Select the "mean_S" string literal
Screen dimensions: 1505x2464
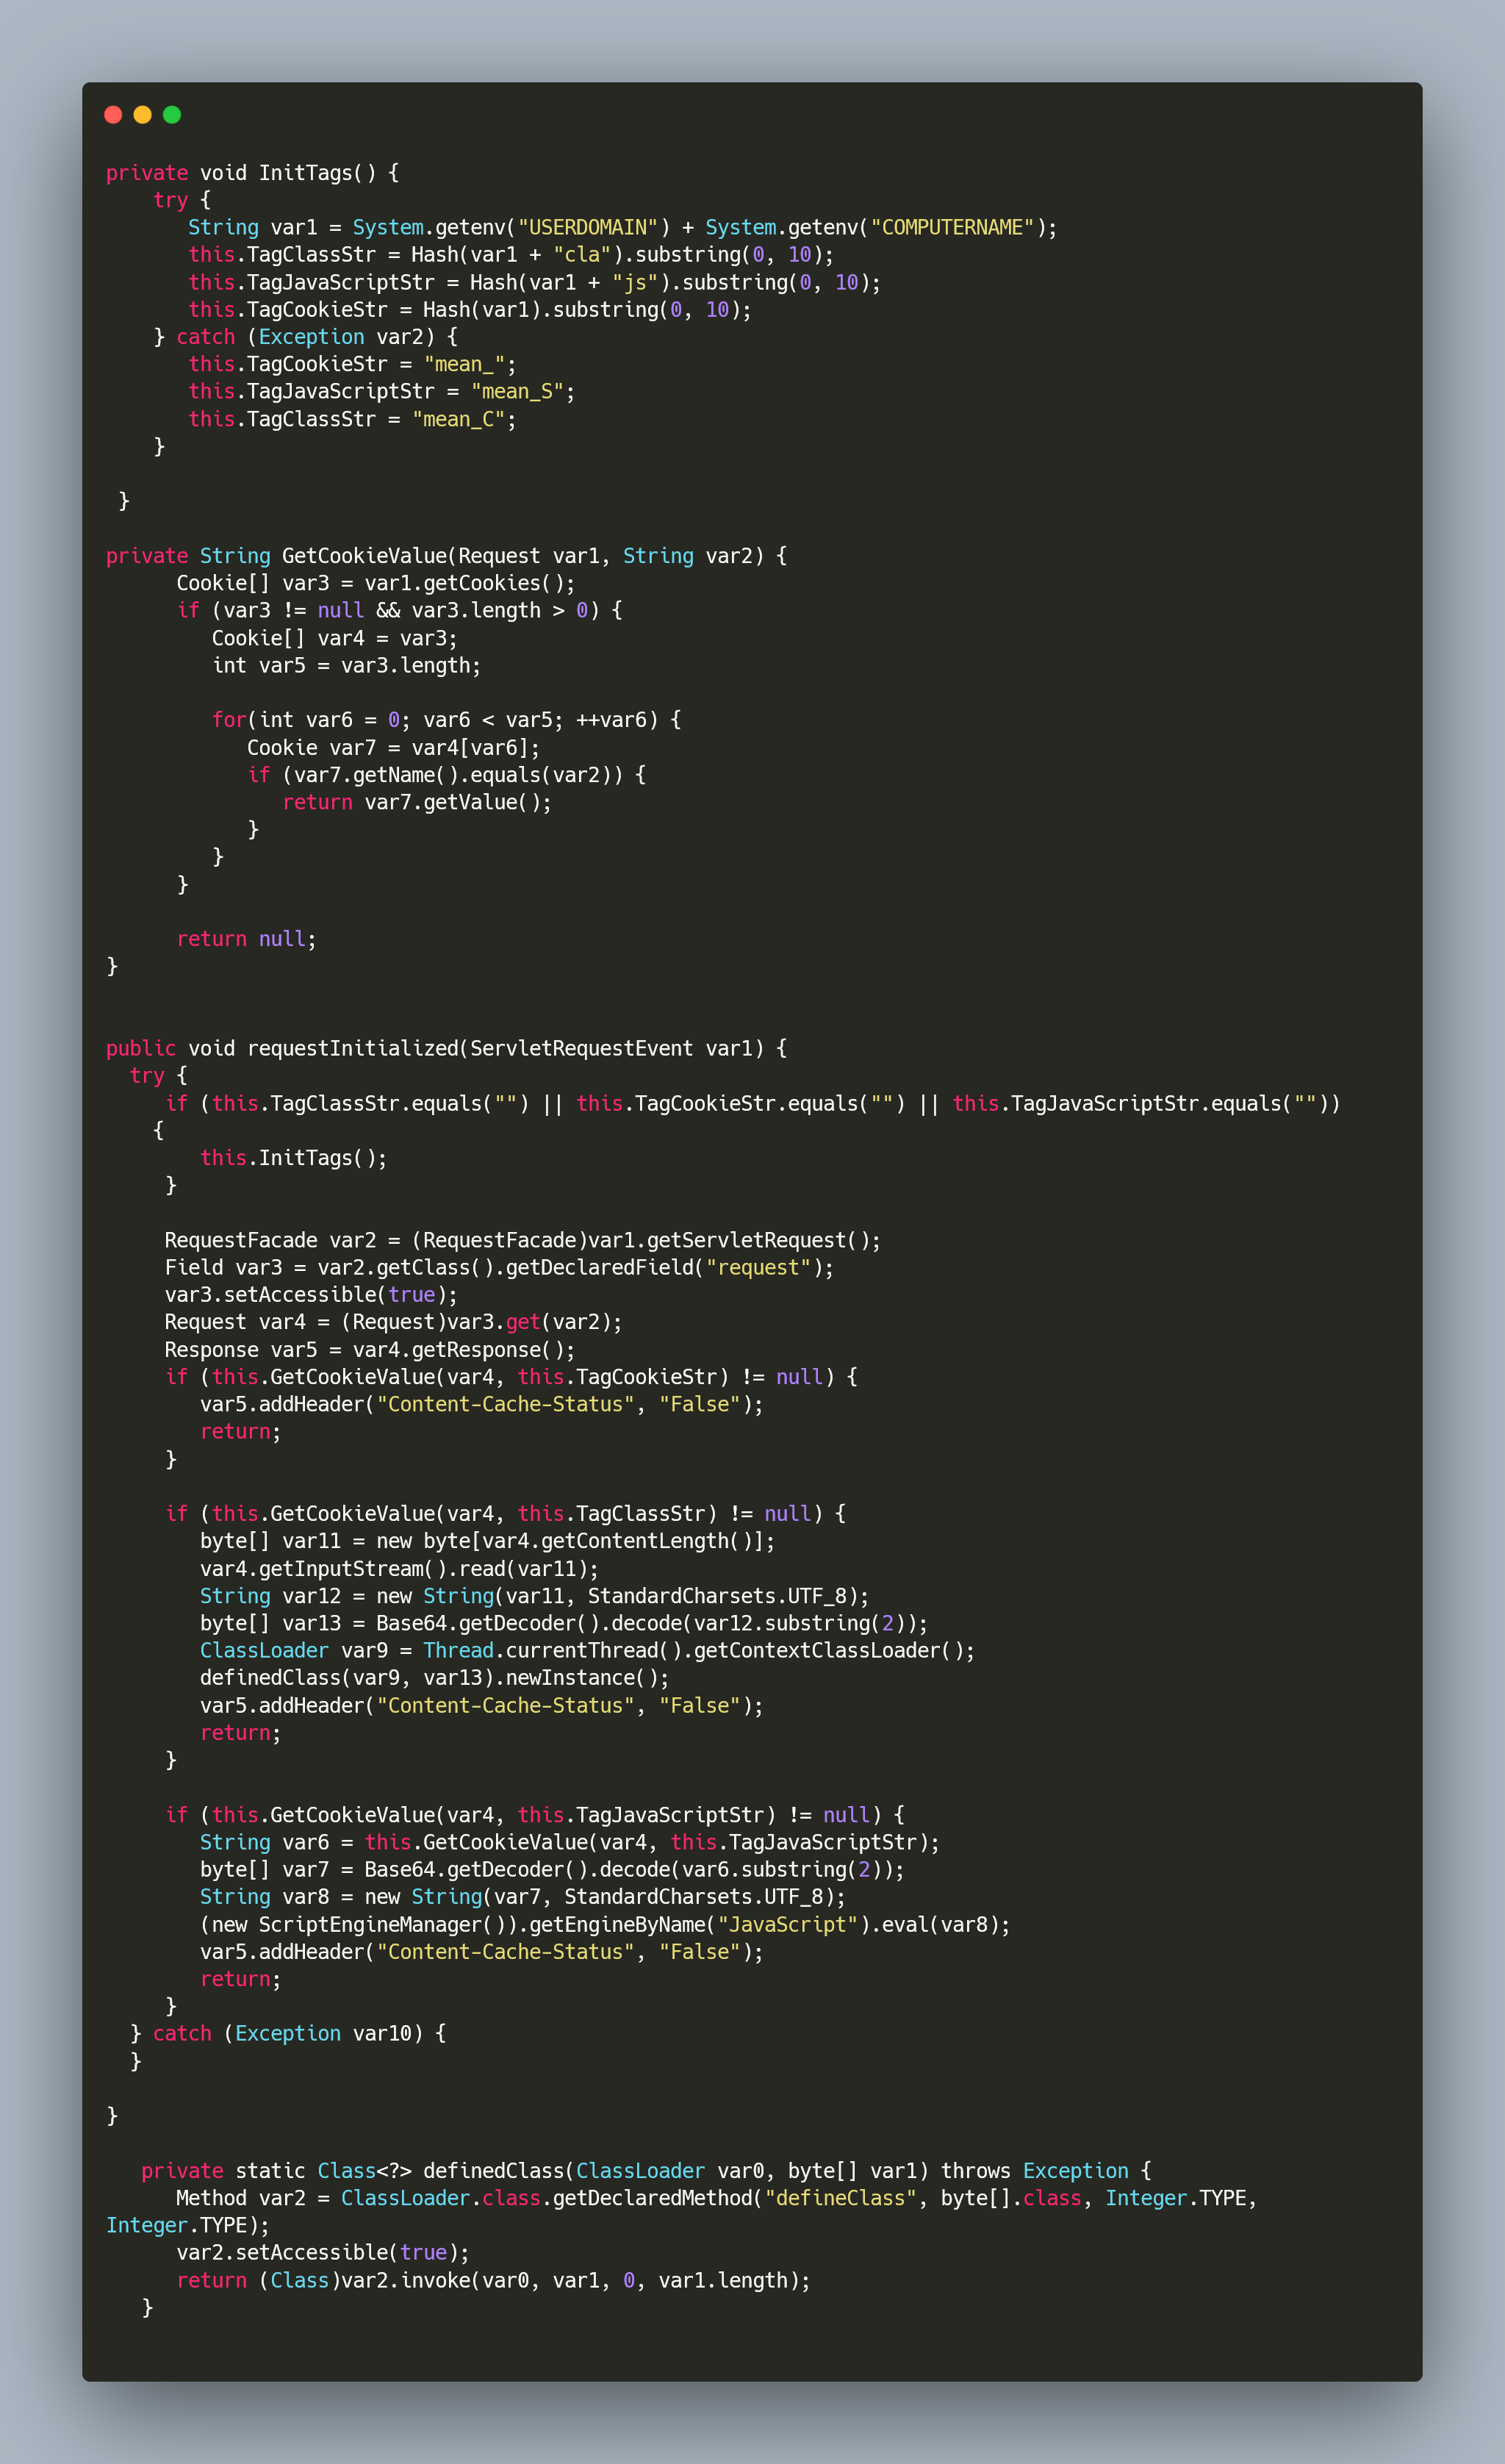517,391
